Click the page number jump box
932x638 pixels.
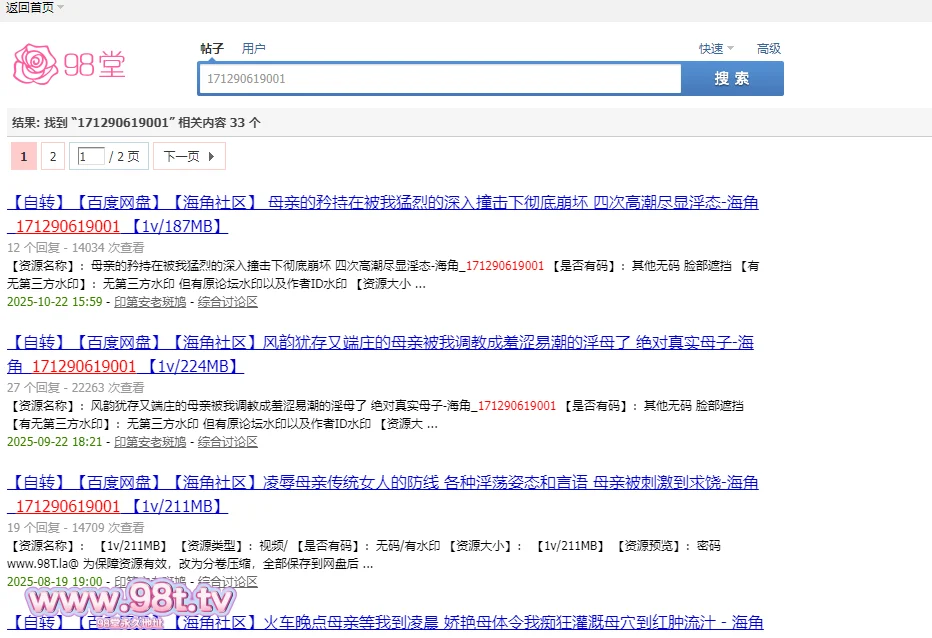(x=91, y=157)
